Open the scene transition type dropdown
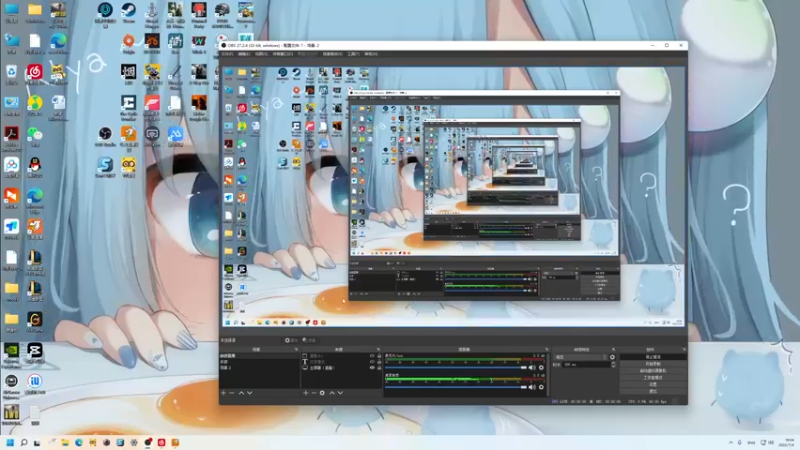 pos(581,357)
